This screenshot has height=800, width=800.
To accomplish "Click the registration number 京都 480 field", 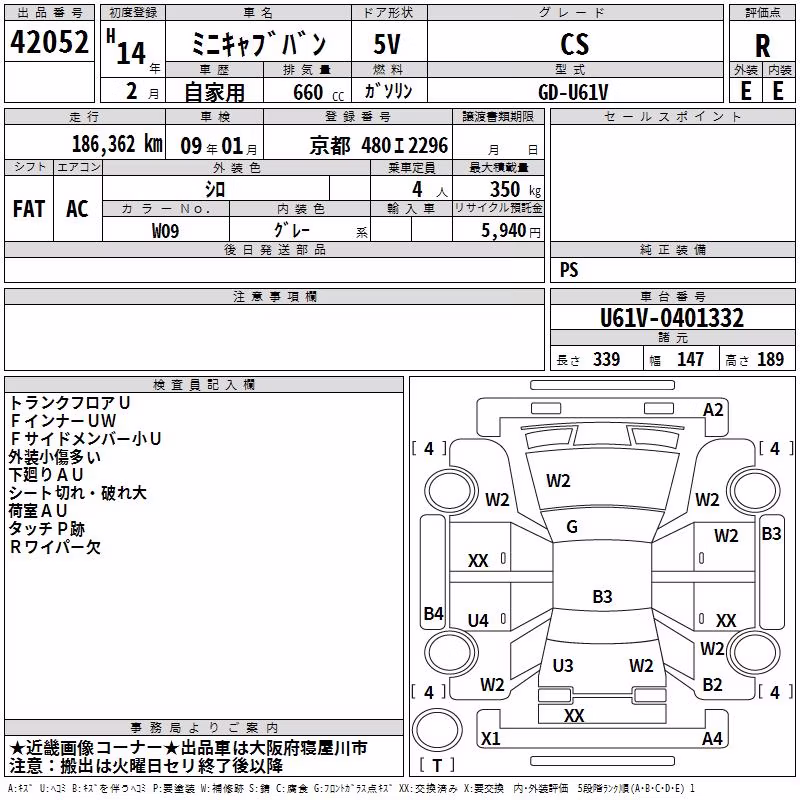I will point(379,146).
